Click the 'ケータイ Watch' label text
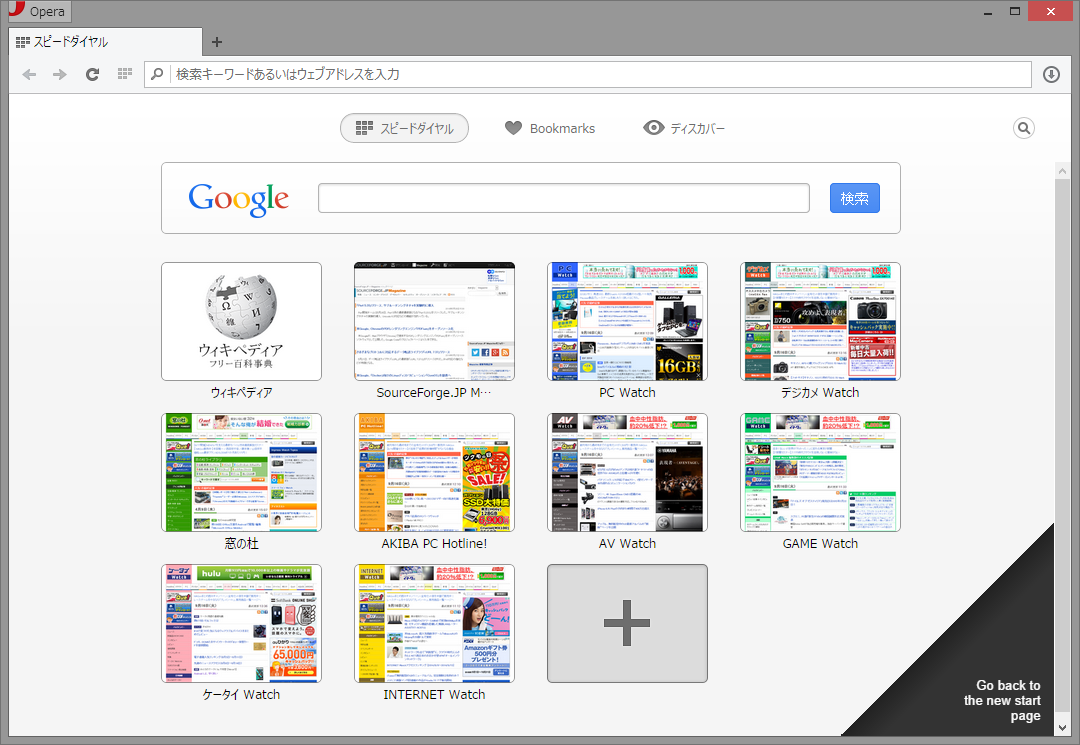Image resolution: width=1080 pixels, height=745 pixels. (x=241, y=695)
